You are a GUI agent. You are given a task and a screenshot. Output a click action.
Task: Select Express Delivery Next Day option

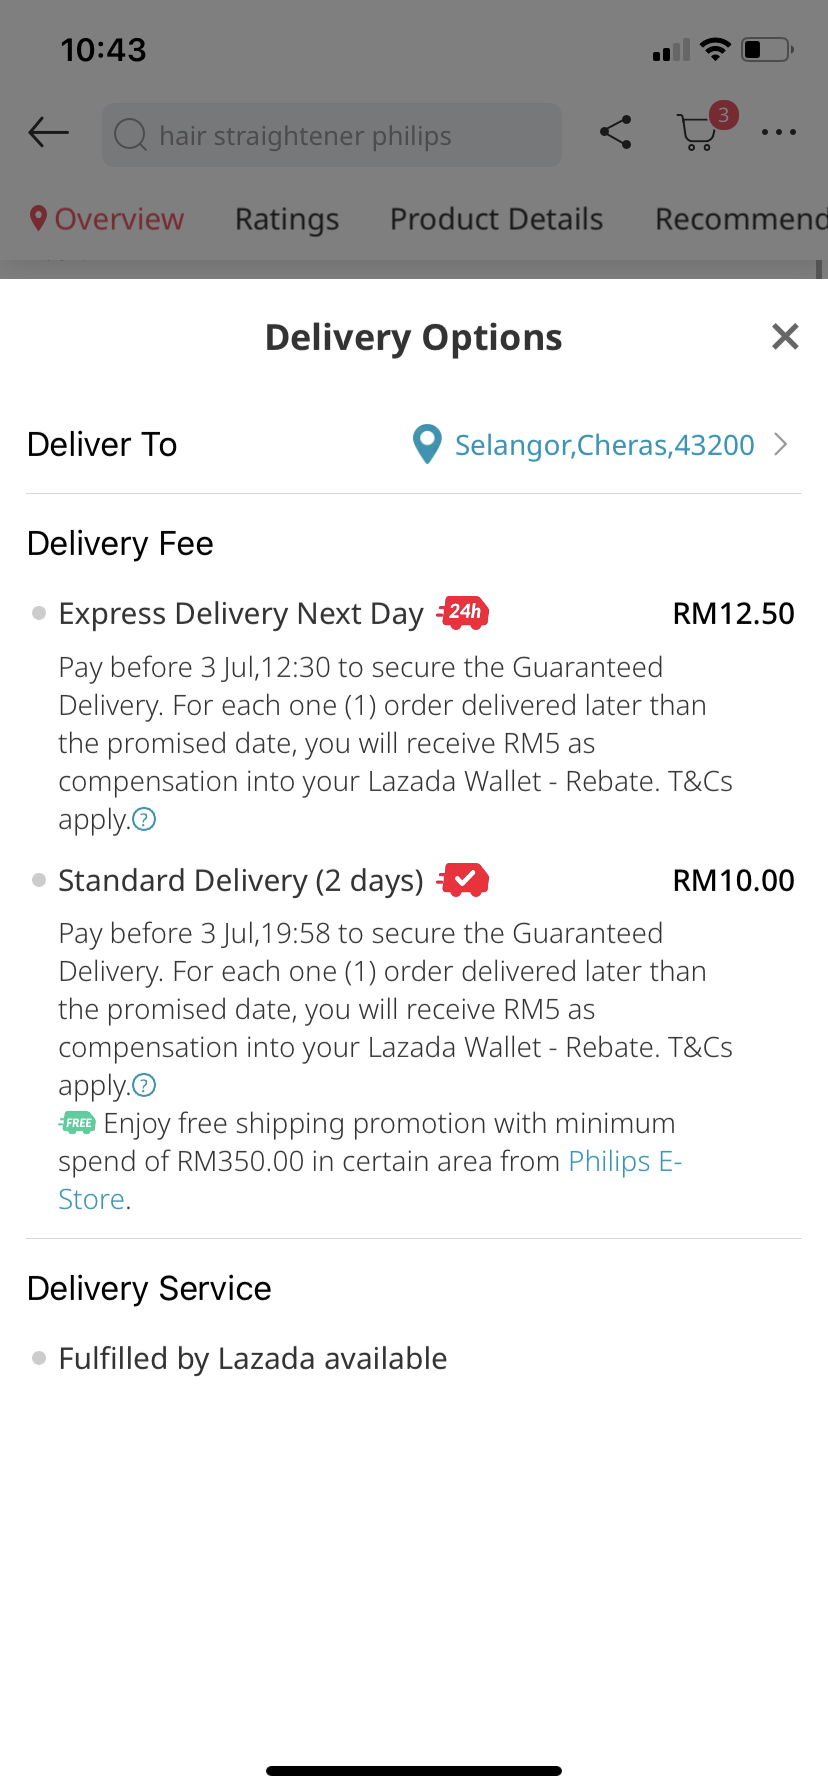[x=241, y=613]
